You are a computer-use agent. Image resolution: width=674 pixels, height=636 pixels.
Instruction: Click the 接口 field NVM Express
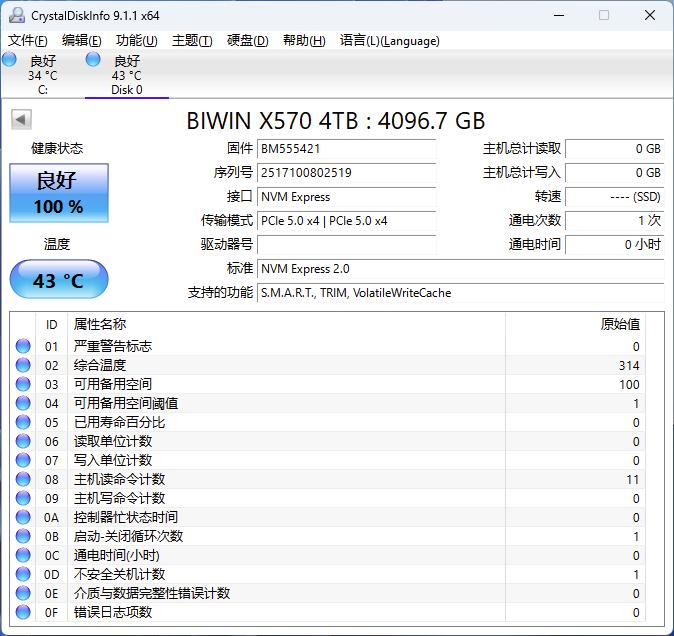click(x=346, y=197)
